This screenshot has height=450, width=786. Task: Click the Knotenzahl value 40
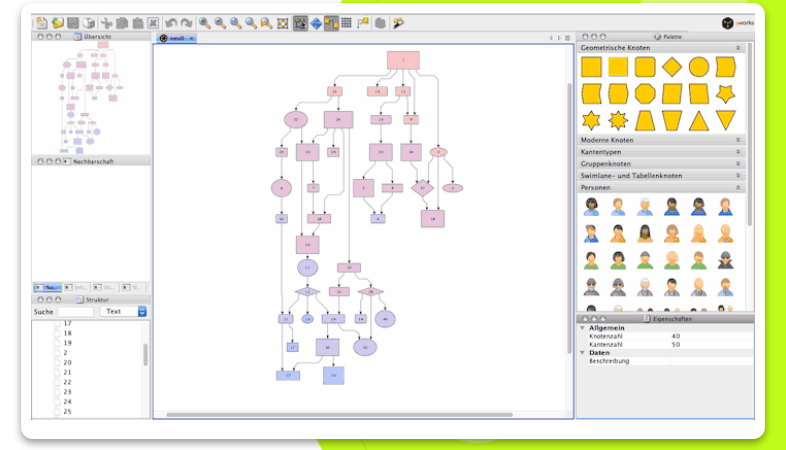[676, 336]
